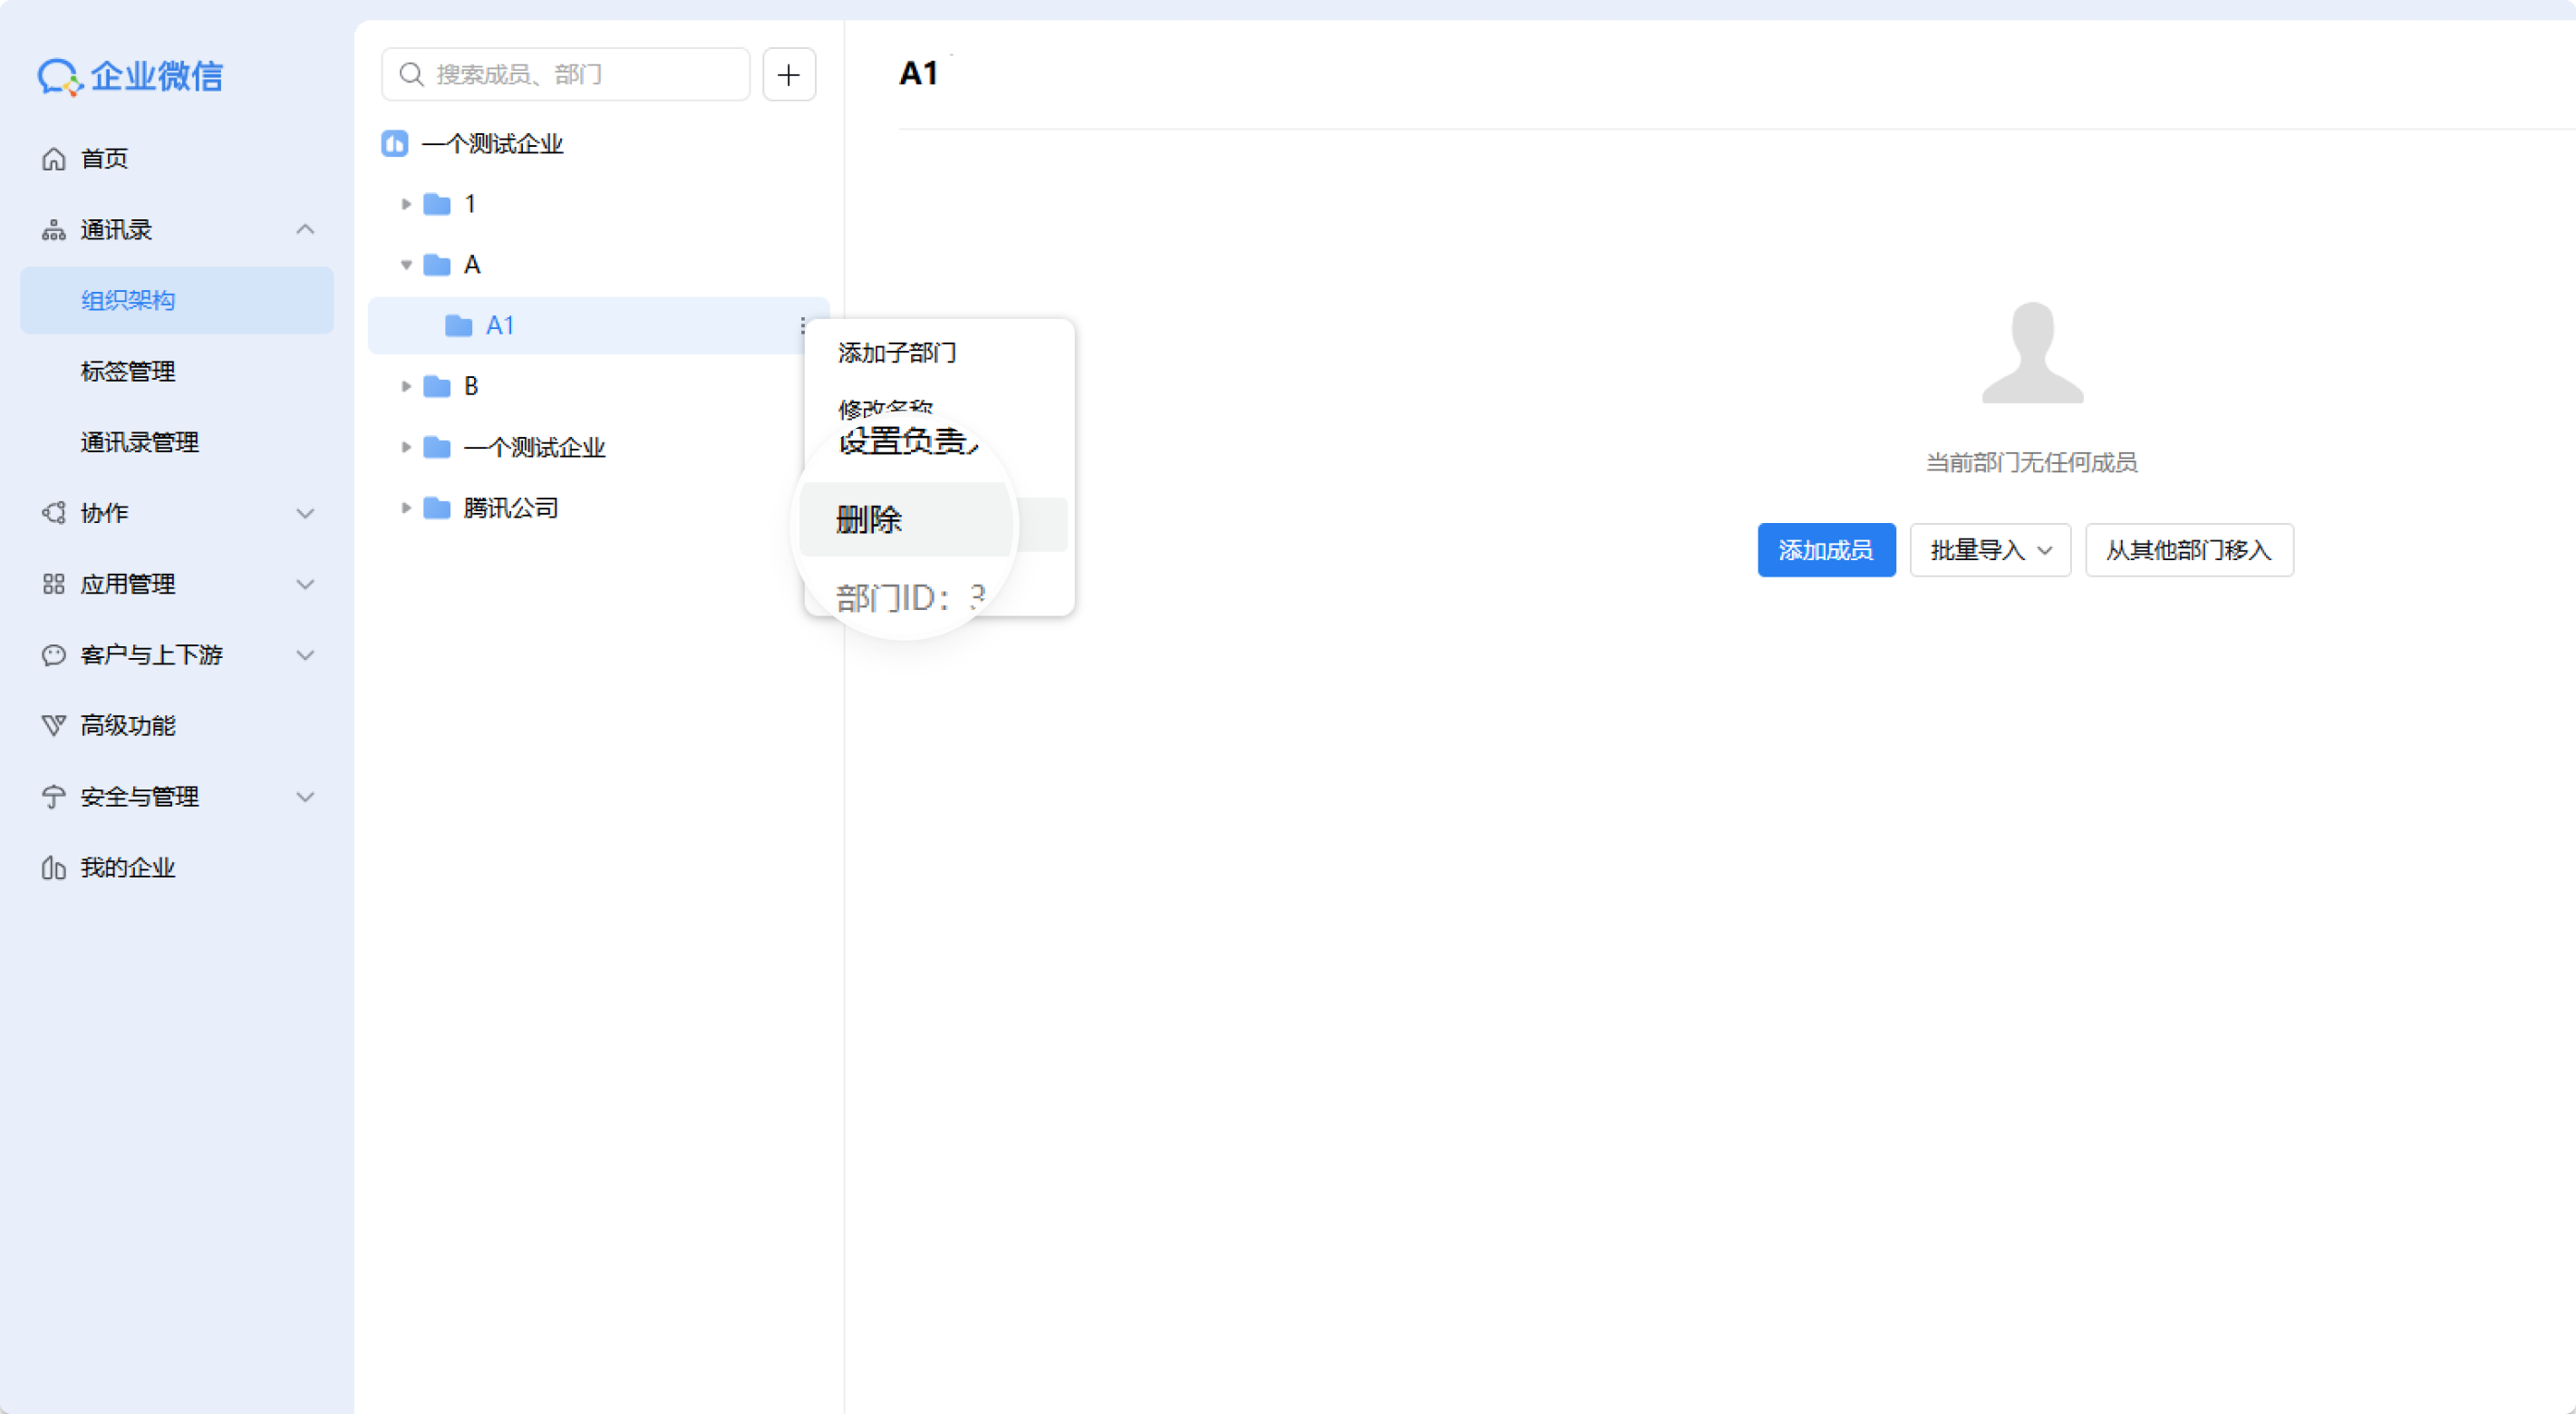This screenshot has height=1414, width=2576.
Task: Expand 安全与管理 chevron
Action: (x=305, y=797)
